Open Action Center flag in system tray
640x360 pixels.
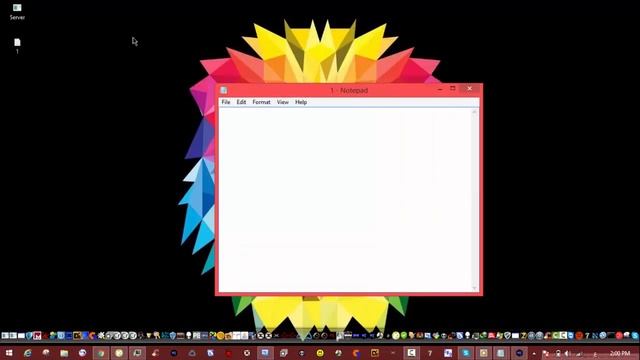546,353
